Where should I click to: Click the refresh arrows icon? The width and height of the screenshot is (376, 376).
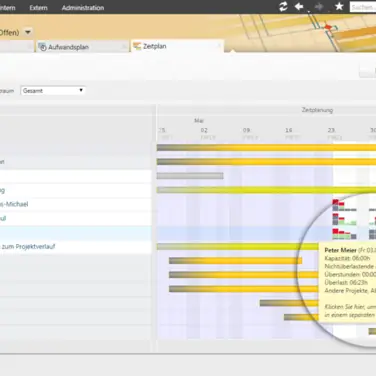click(x=283, y=7)
